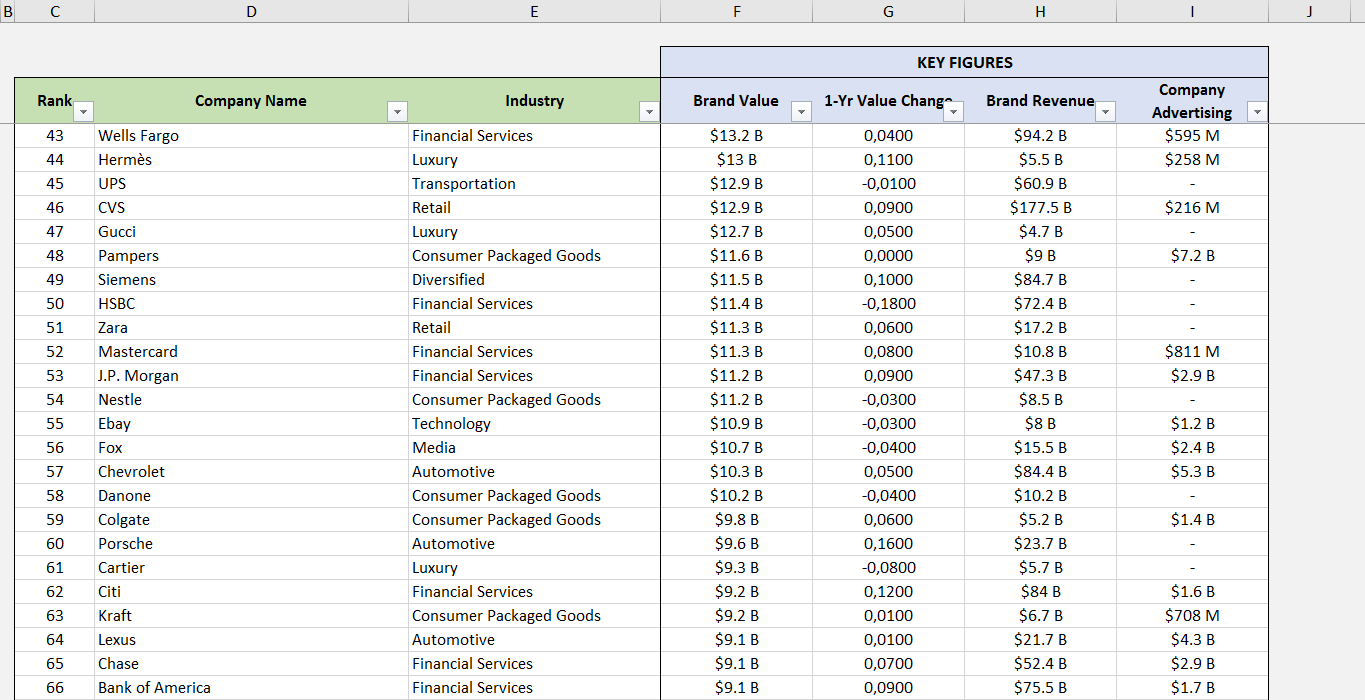1365x700 pixels.
Task: Click rank 50 cell
Action: pos(54,304)
